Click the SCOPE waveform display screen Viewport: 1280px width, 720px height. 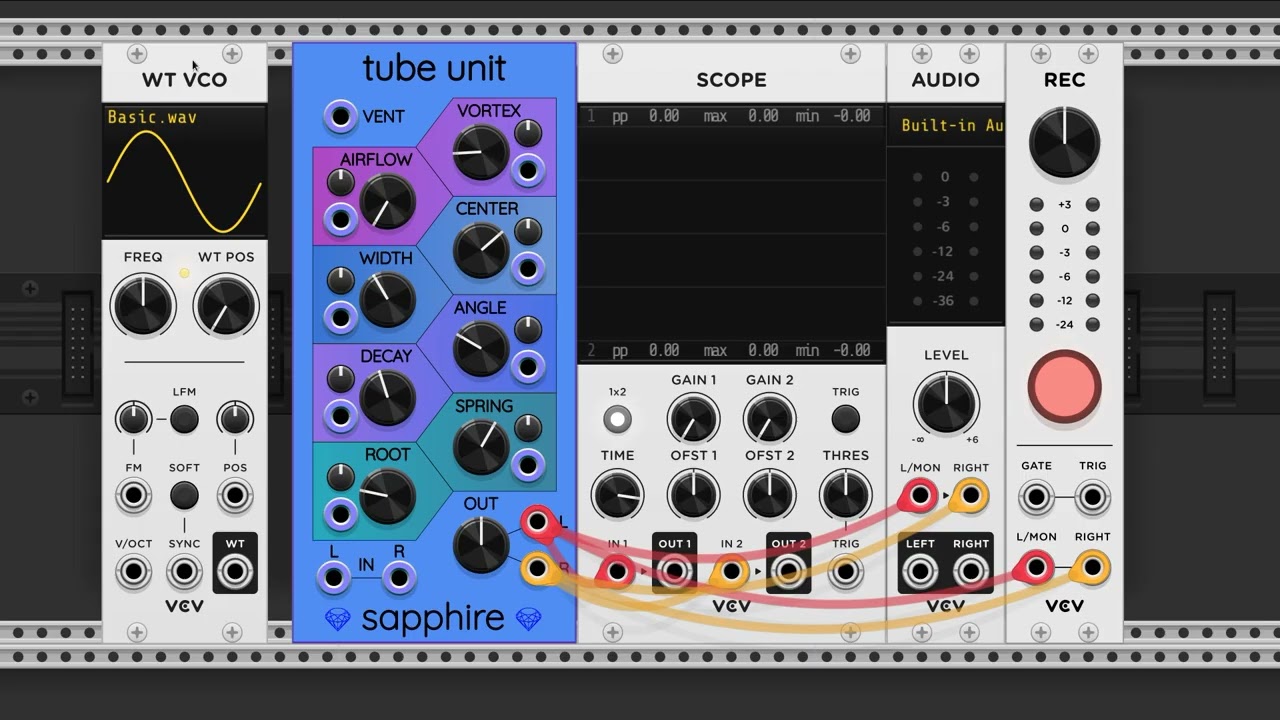[731, 233]
